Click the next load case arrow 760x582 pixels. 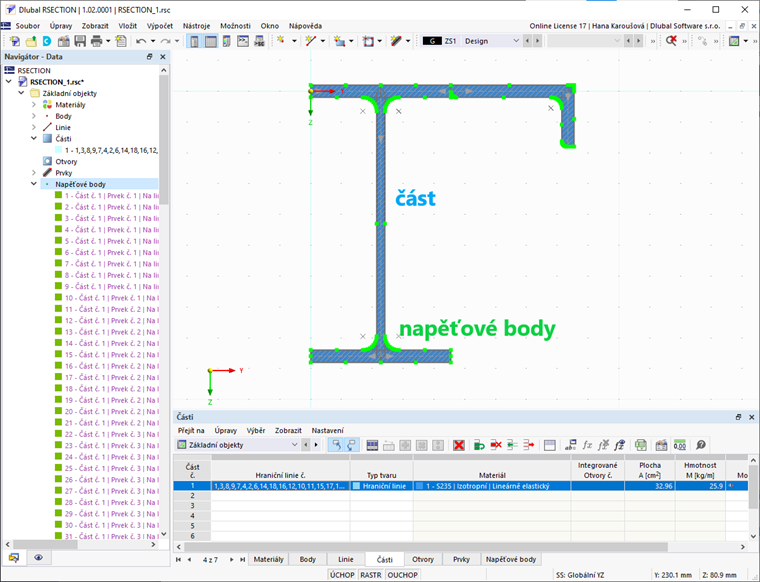tap(537, 41)
